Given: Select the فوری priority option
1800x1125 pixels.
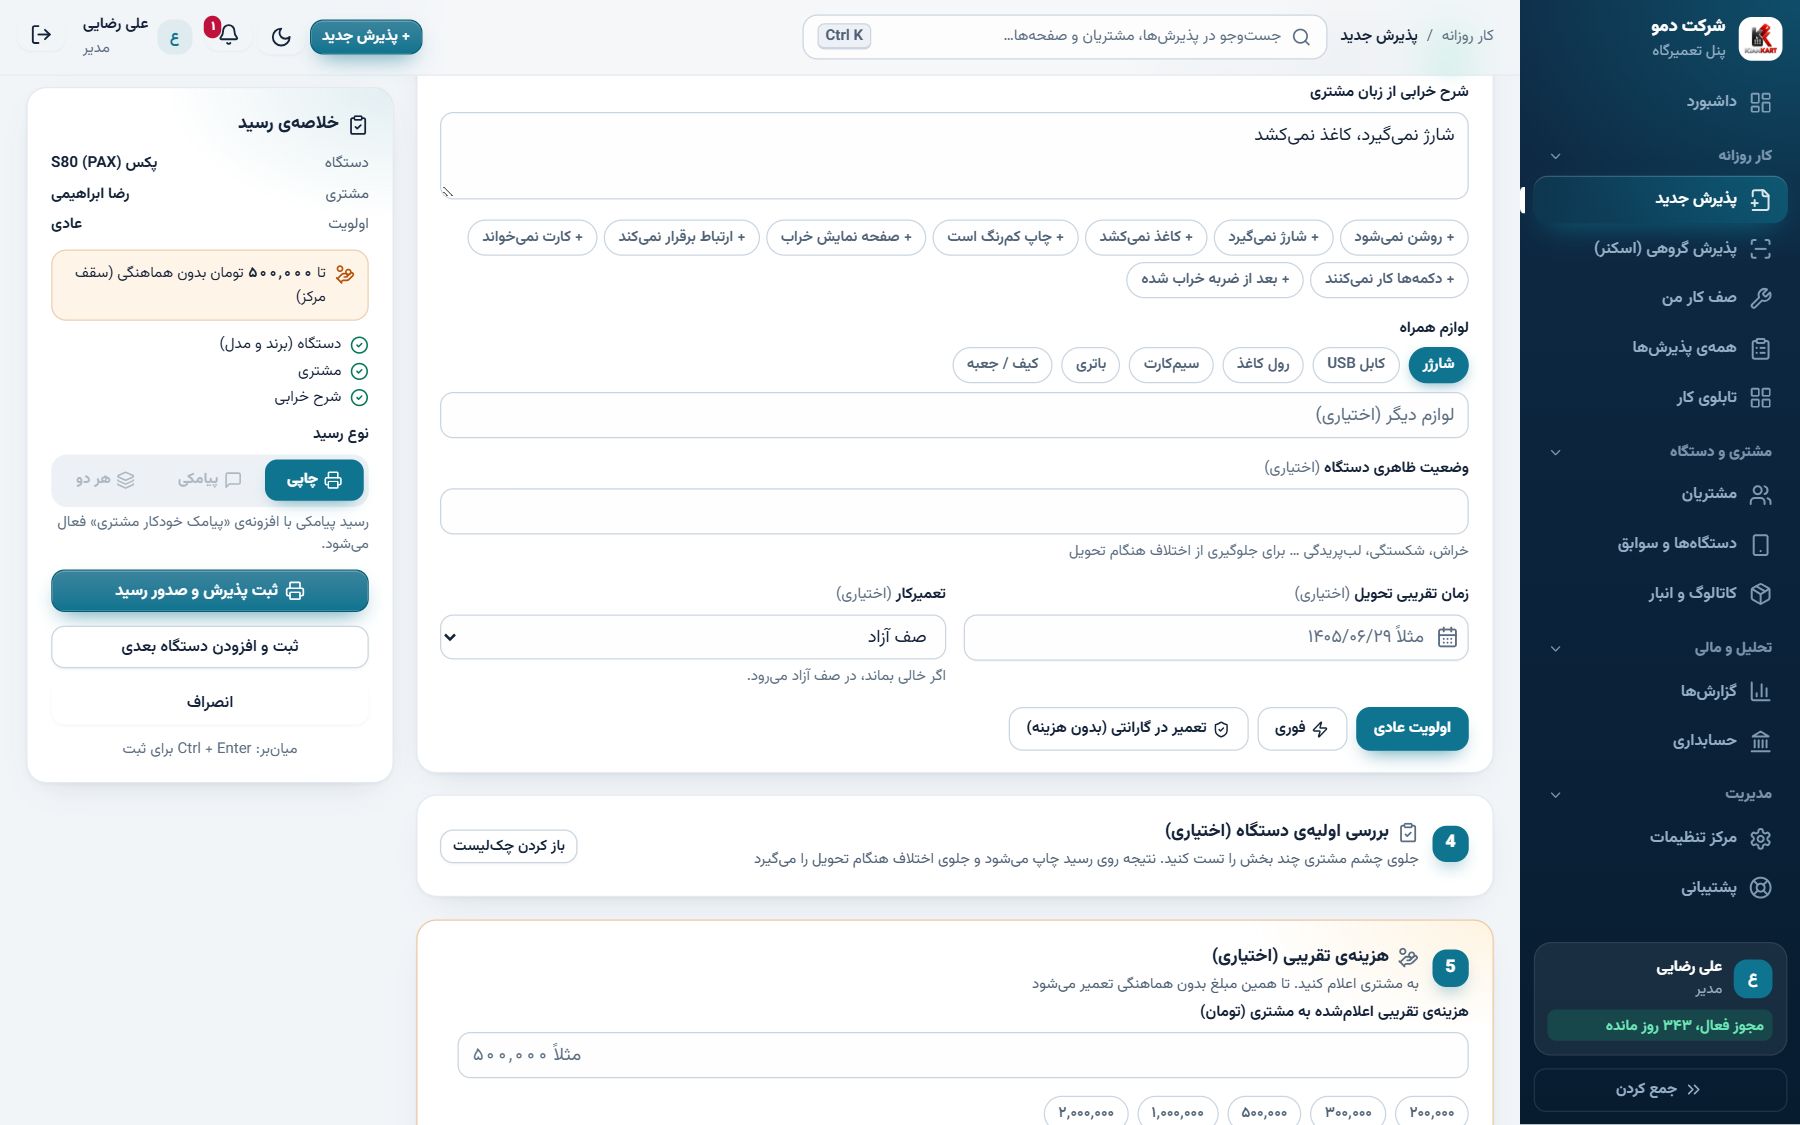Looking at the screenshot, I should (x=1302, y=729).
